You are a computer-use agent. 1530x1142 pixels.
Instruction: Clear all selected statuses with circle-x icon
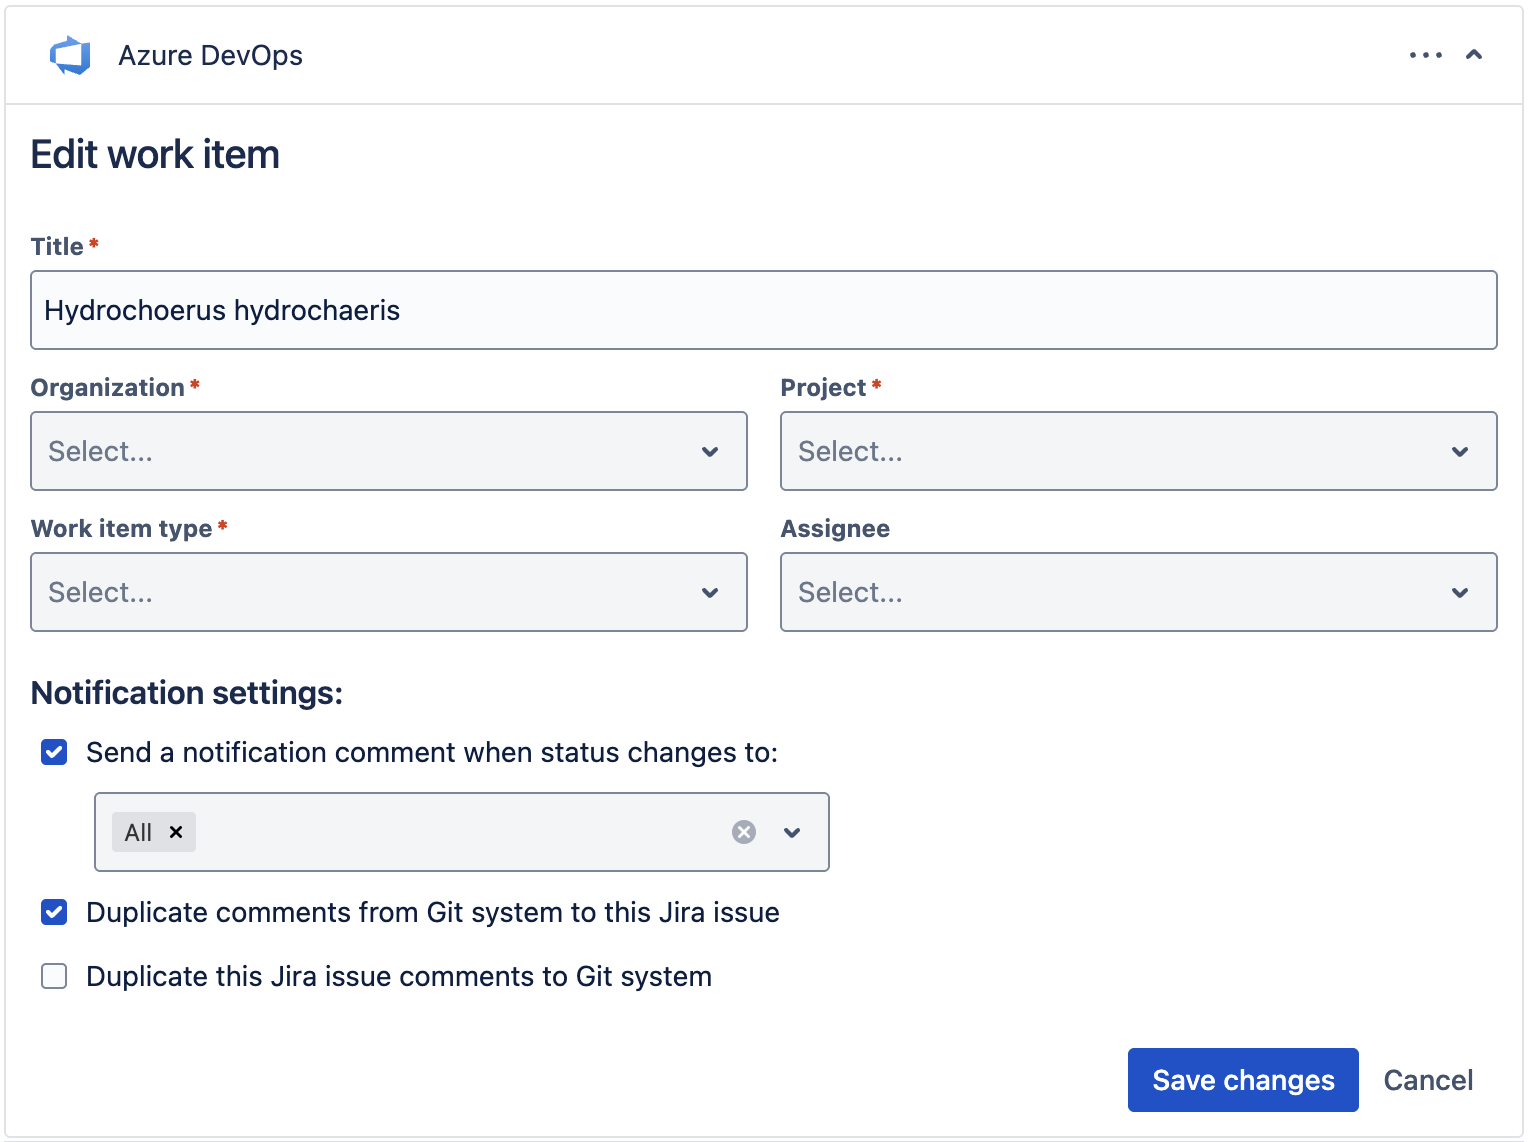click(x=743, y=832)
